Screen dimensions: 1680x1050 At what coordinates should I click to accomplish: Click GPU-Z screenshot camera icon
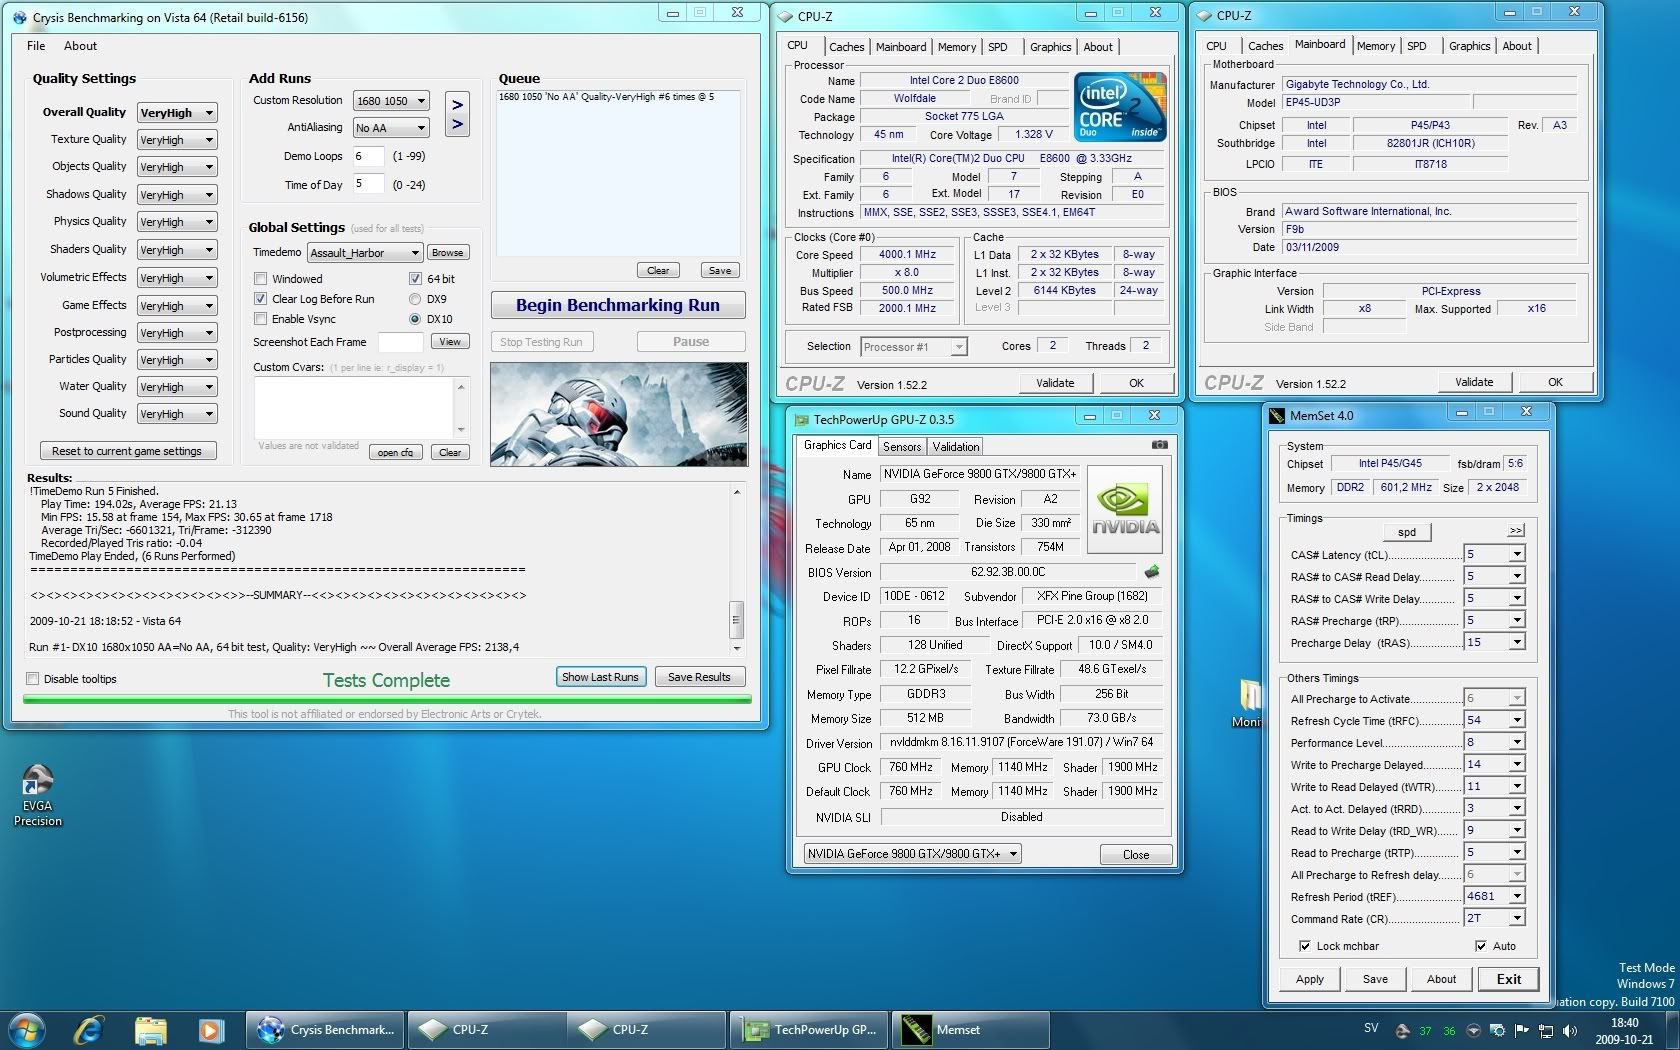[1159, 445]
